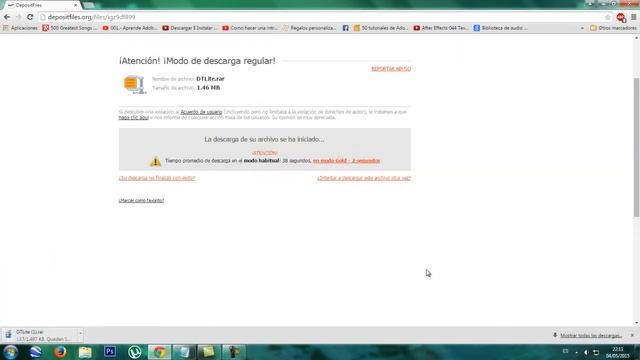Open the Aplicaciones bookmark
The height and width of the screenshot is (360, 640).
[x=20, y=28]
